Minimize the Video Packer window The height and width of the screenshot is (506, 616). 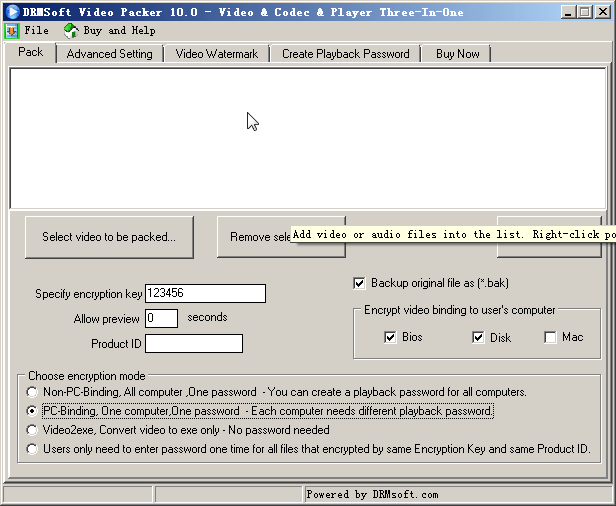coord(568,12)
